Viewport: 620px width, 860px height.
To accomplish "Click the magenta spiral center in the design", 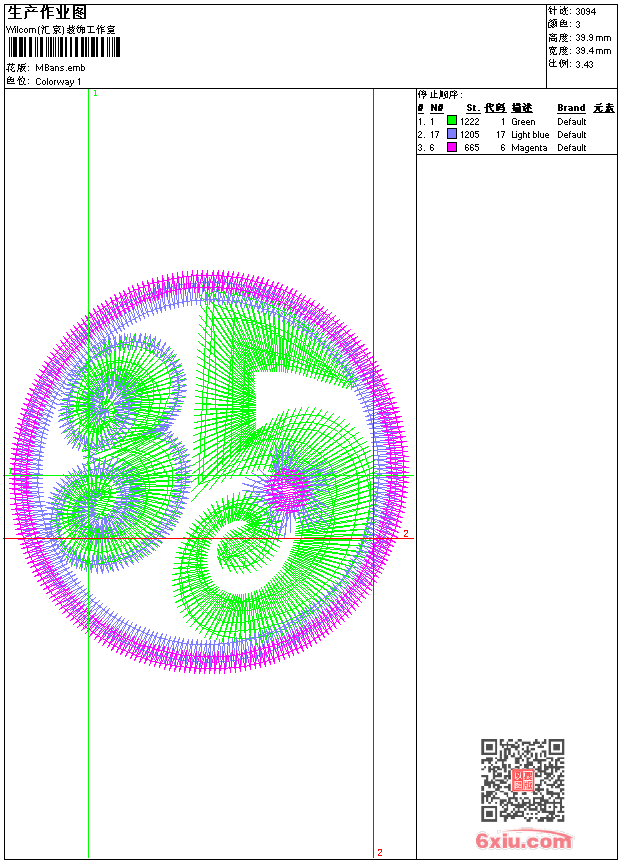I will pos(290,485).
